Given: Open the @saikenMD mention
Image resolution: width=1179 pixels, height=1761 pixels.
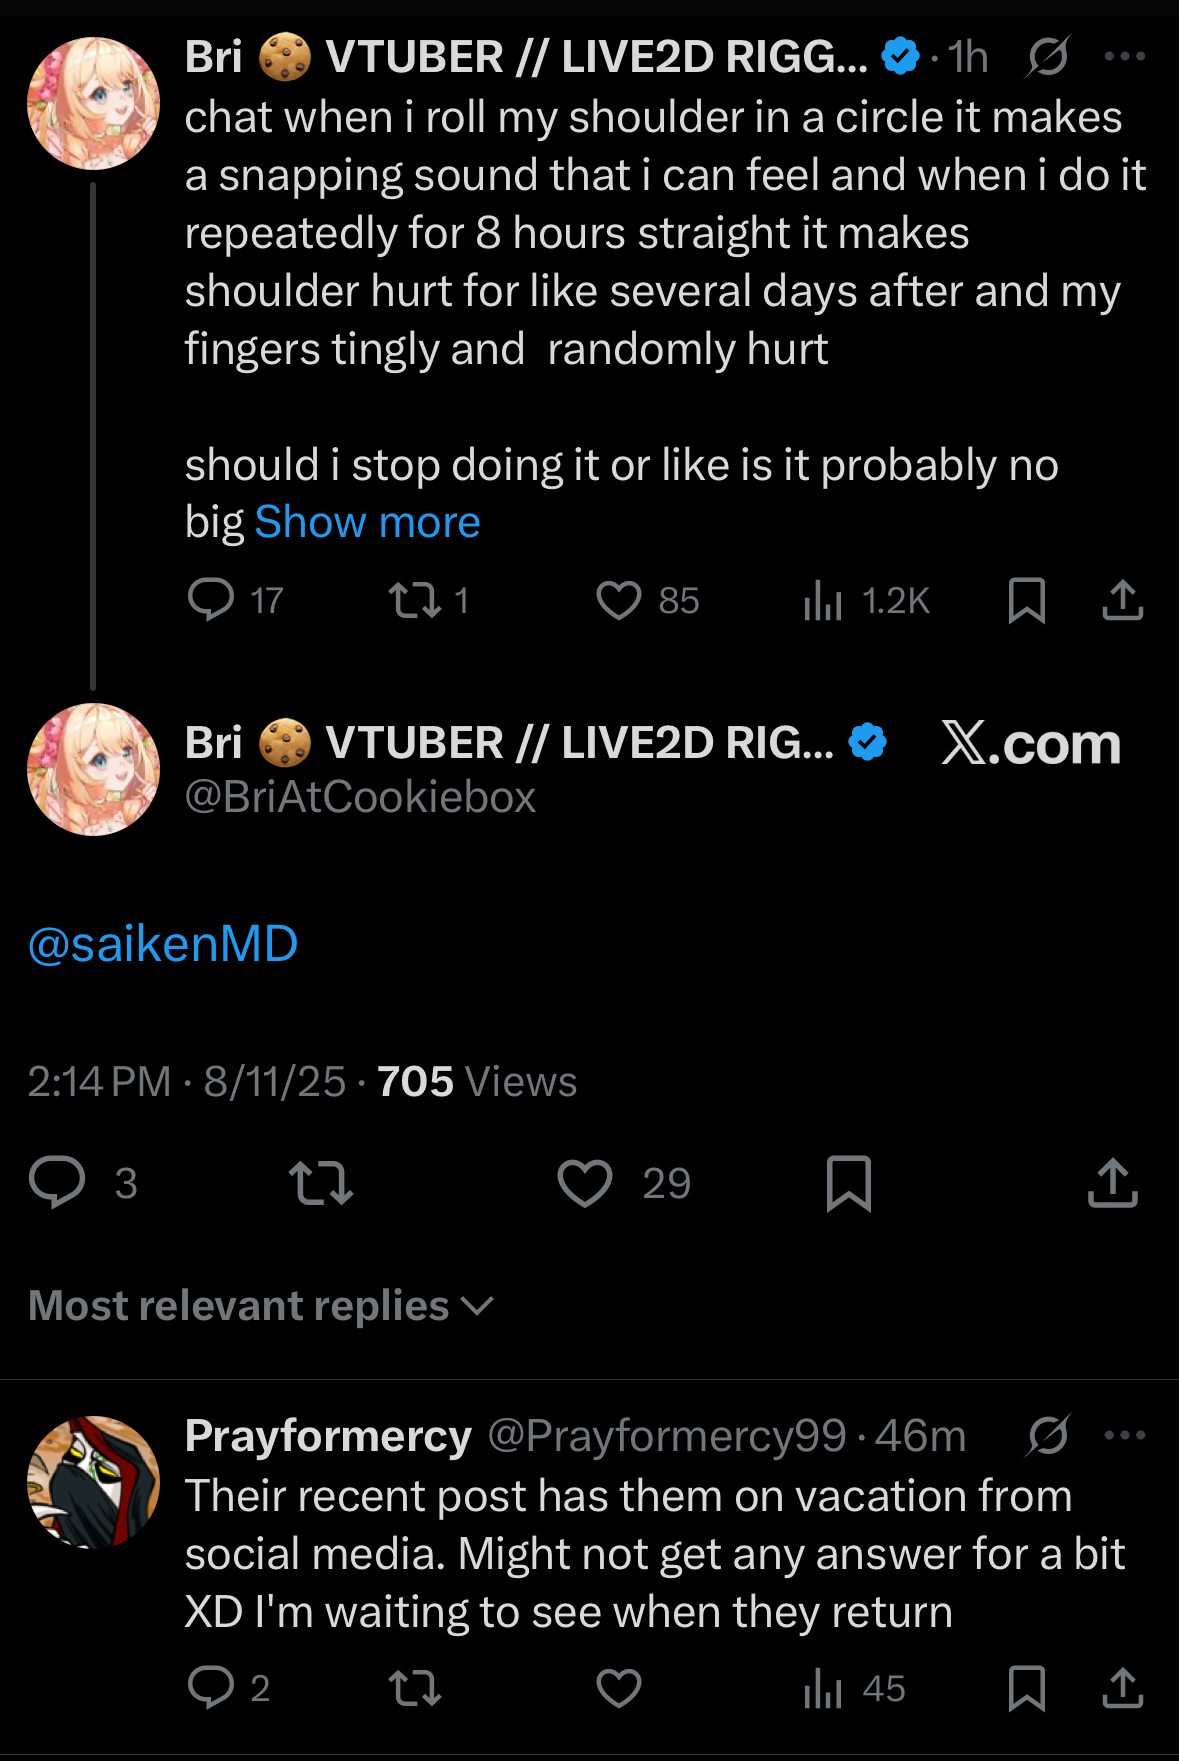Looking at the screenshot, I should (x=163, y=944).
